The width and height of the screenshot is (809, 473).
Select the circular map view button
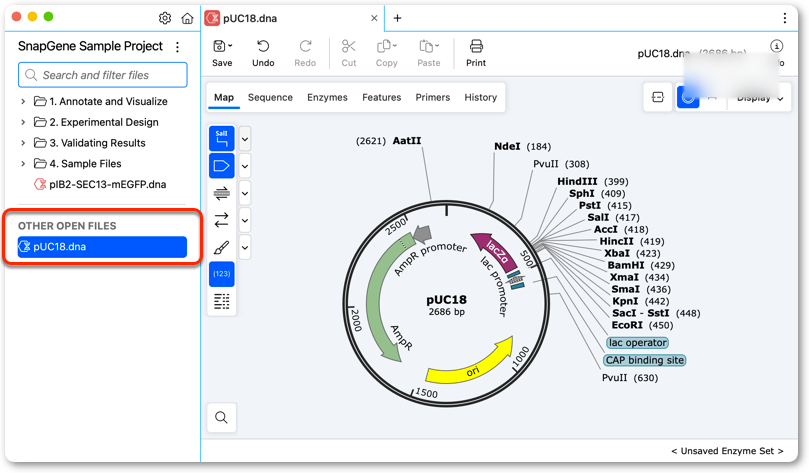point(688,97)
